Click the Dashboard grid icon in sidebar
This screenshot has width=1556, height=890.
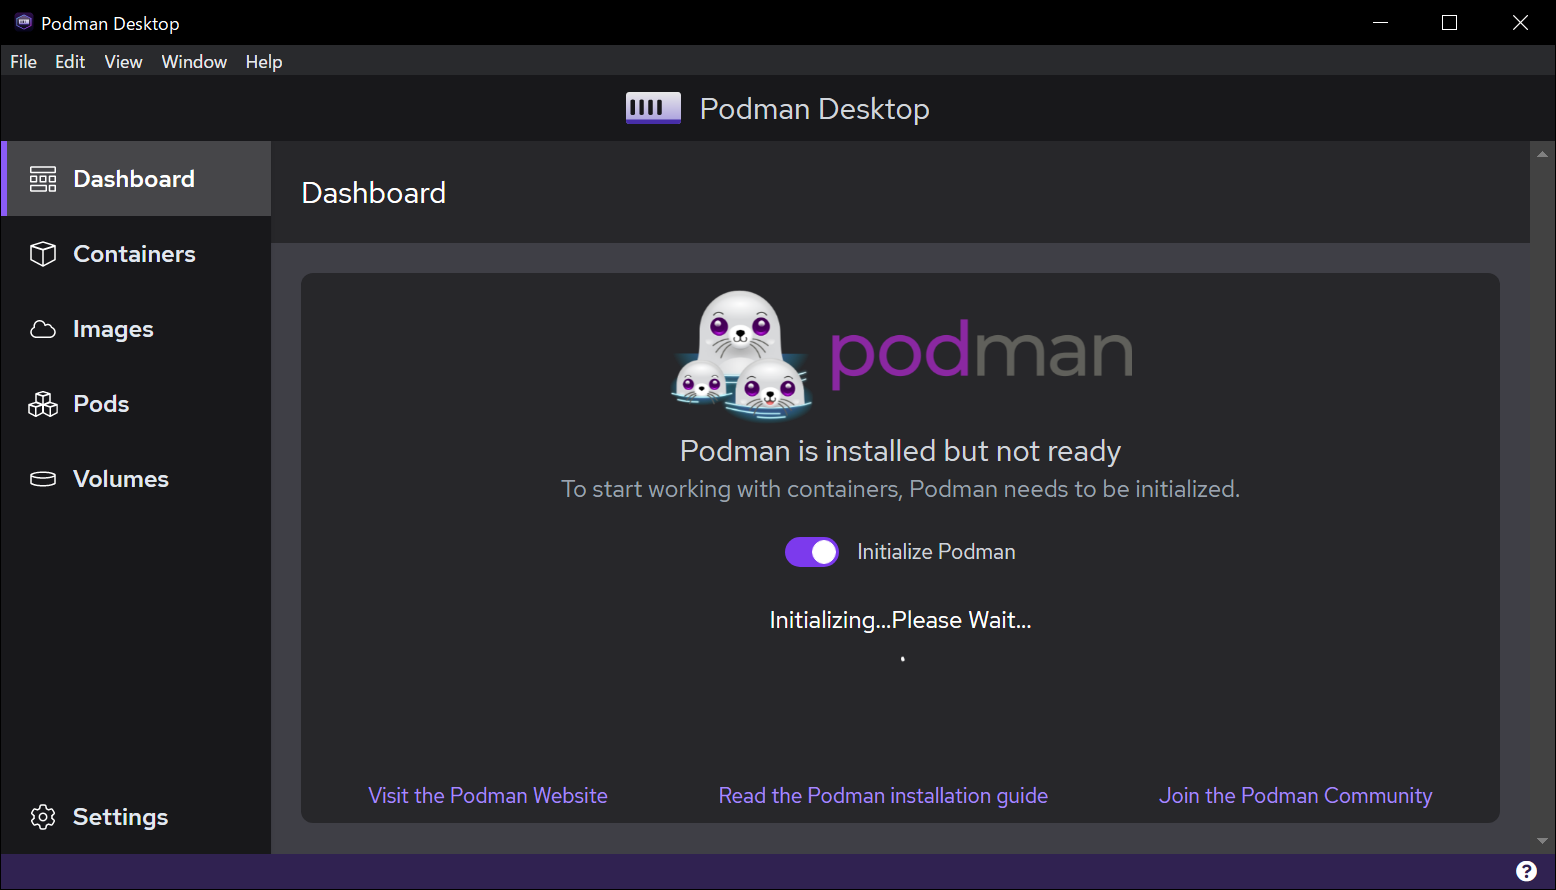(x=43, y=179)
